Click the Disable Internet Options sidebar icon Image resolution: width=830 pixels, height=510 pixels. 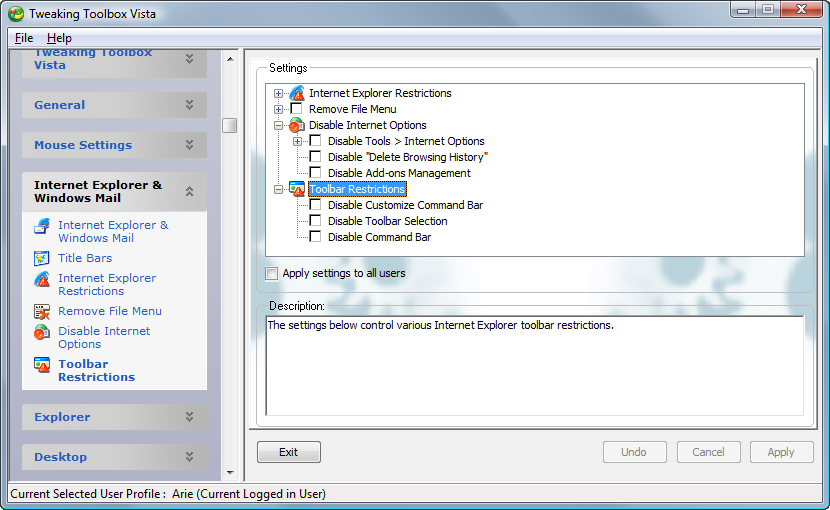tap(42, 332)
